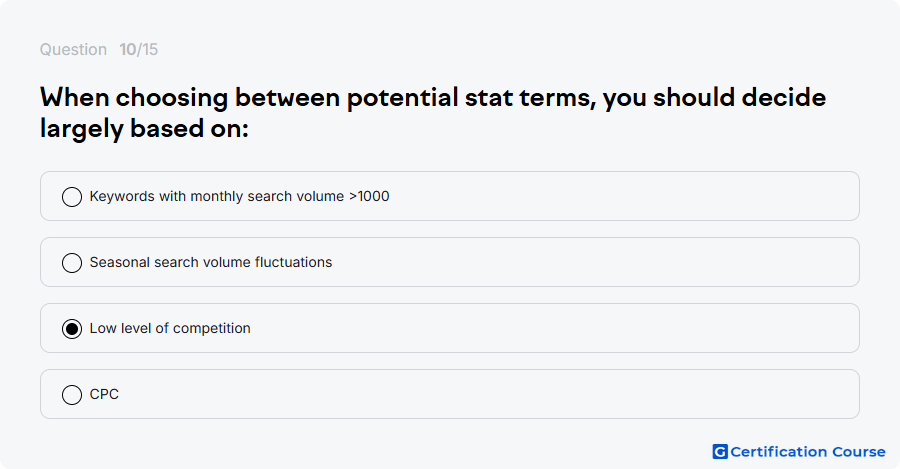This screenshot has width=900, height=469.
Task: Click the 10/15 question counter
Action: (x=138, y=49)
